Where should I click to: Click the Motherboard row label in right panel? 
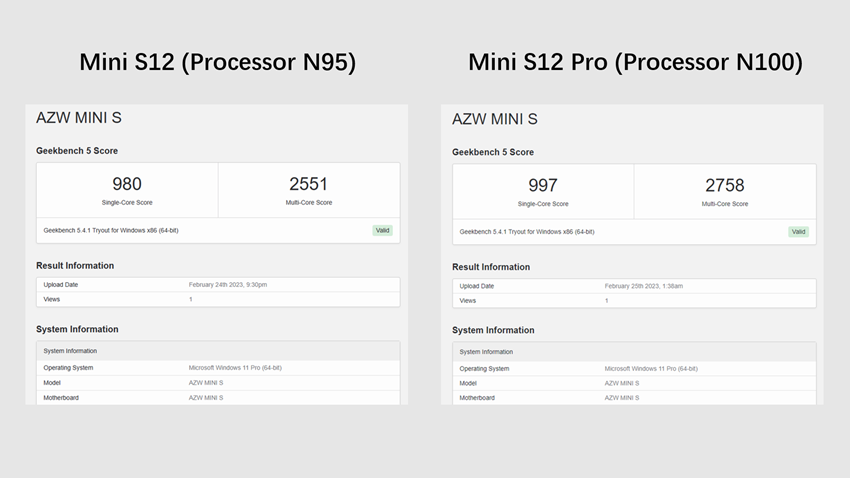pos(477,397)
